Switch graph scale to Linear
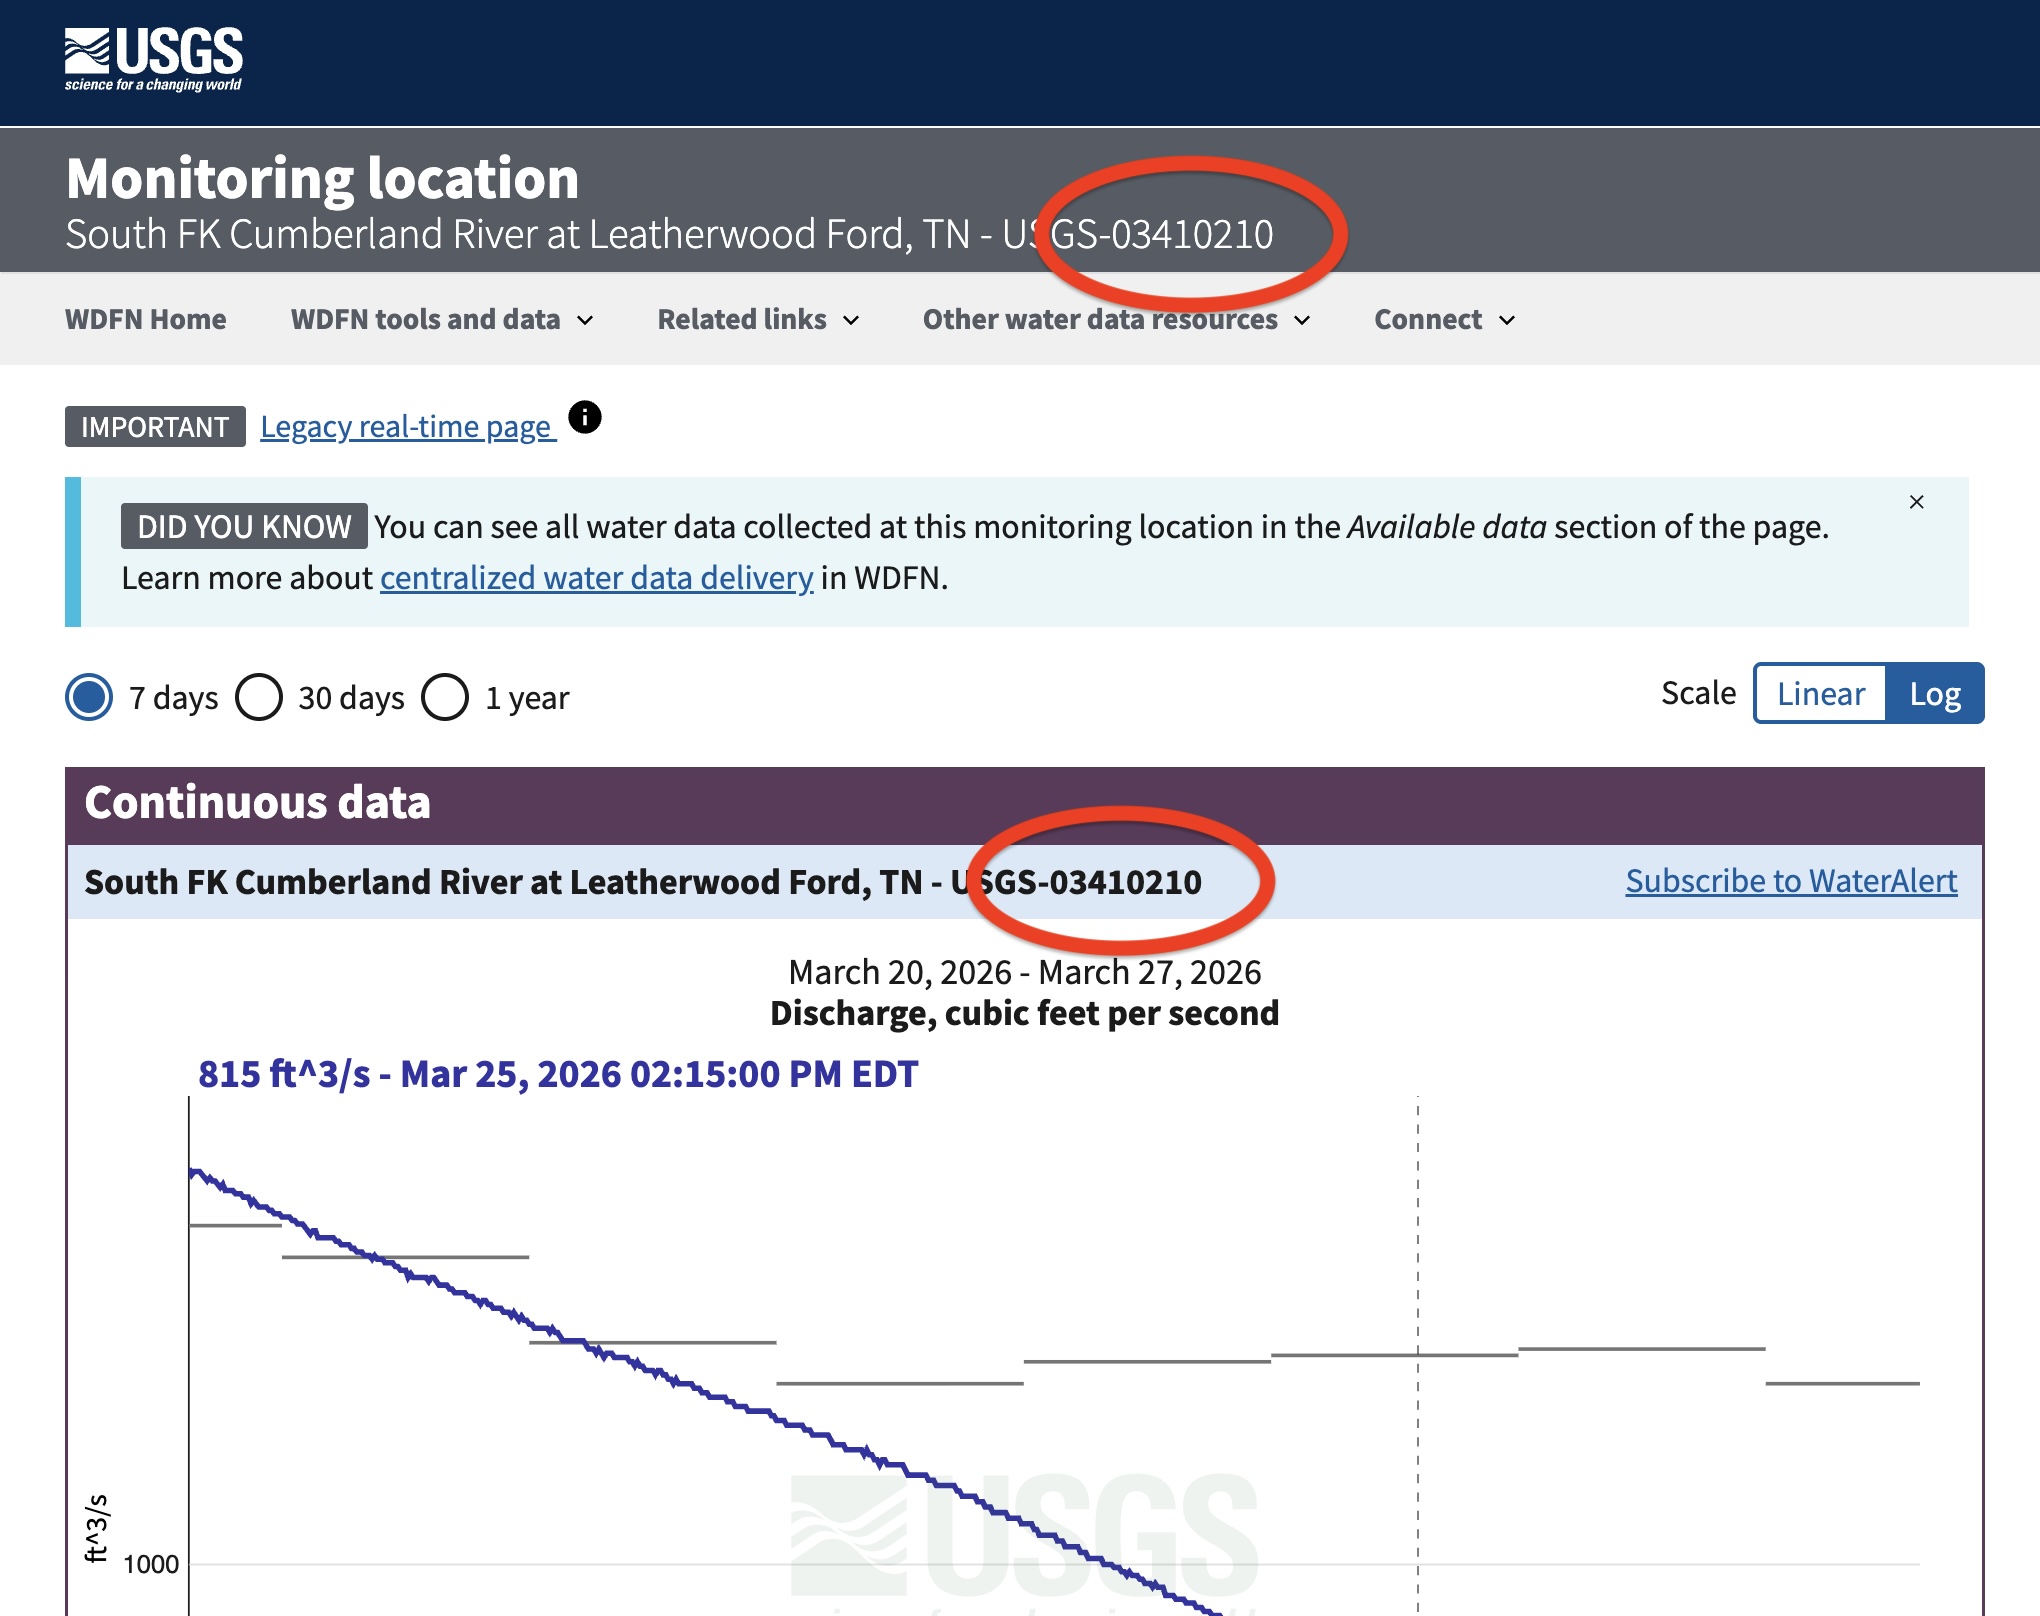 pos(1820,693)
